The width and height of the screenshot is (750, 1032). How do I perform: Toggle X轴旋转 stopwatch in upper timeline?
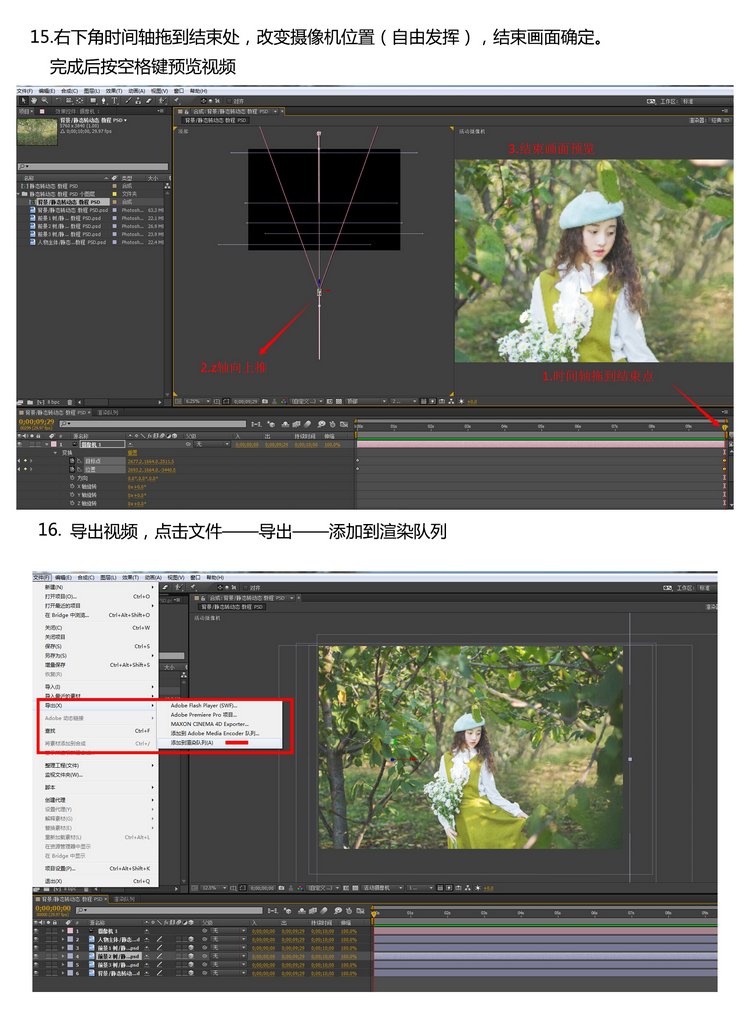click(72, 486)
